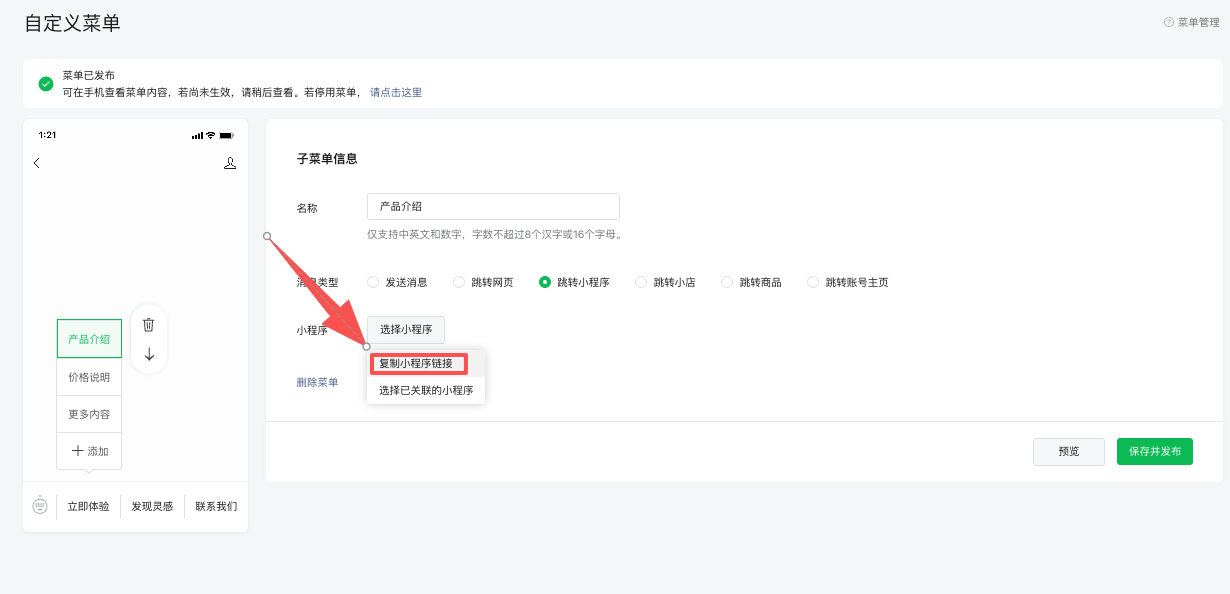Click the move-down arrow icon
The width and height of the screenshot is (1230, 594).
(x=149, y=354)
